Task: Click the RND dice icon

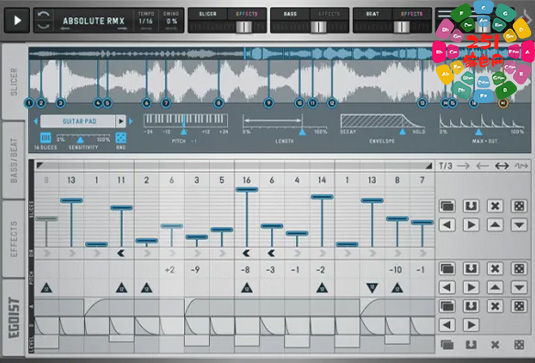Action: (x=121, y=138)
